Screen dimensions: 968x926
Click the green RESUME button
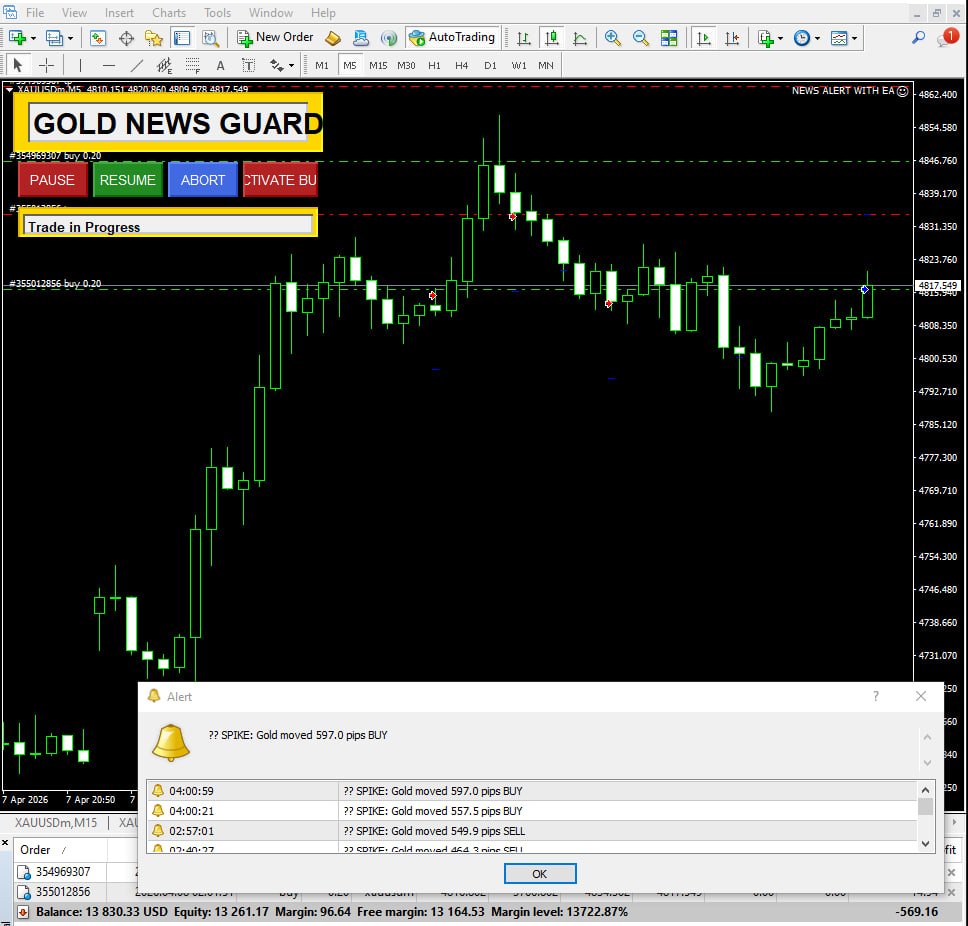128,180
